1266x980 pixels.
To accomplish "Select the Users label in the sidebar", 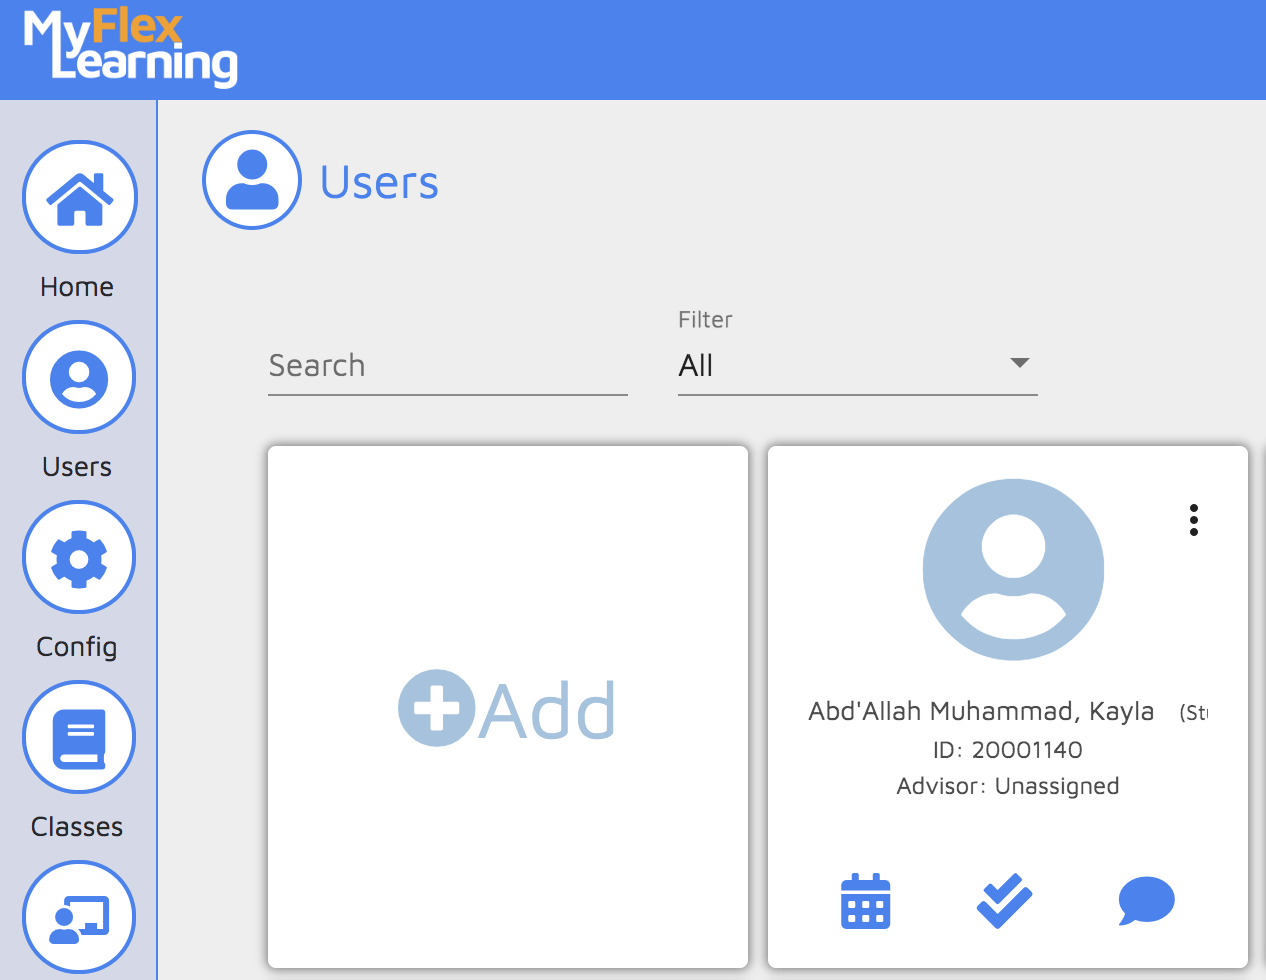I will (77, 466).
